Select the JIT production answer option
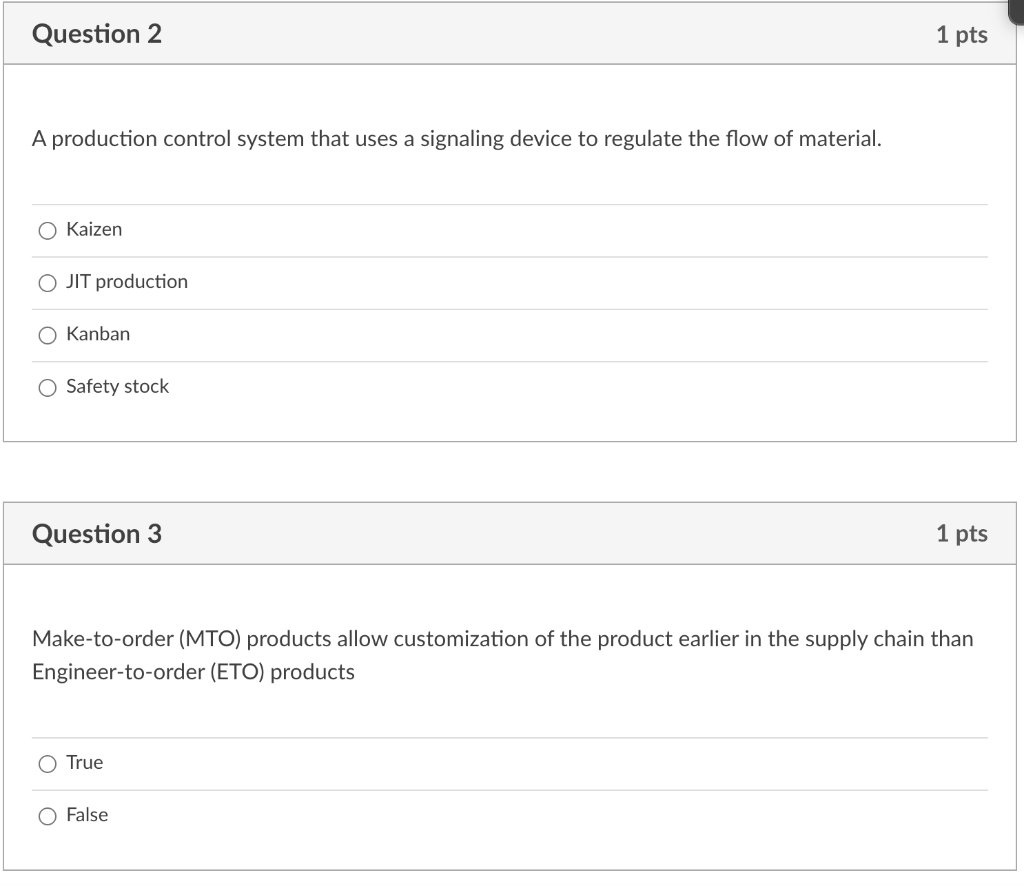1024x886 pixels. pos(47,282)
